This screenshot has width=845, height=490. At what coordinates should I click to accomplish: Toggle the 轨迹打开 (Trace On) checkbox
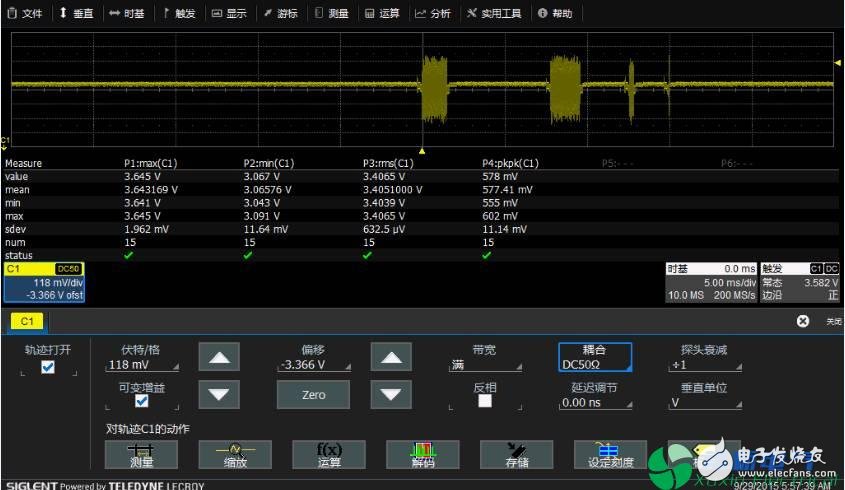pos(48,367)
